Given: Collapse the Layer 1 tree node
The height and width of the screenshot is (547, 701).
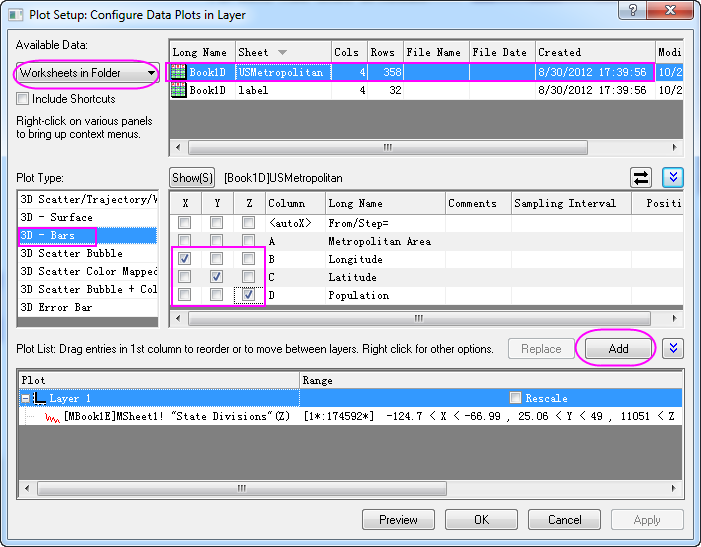Looking at the screenshot, I should 25,398.
